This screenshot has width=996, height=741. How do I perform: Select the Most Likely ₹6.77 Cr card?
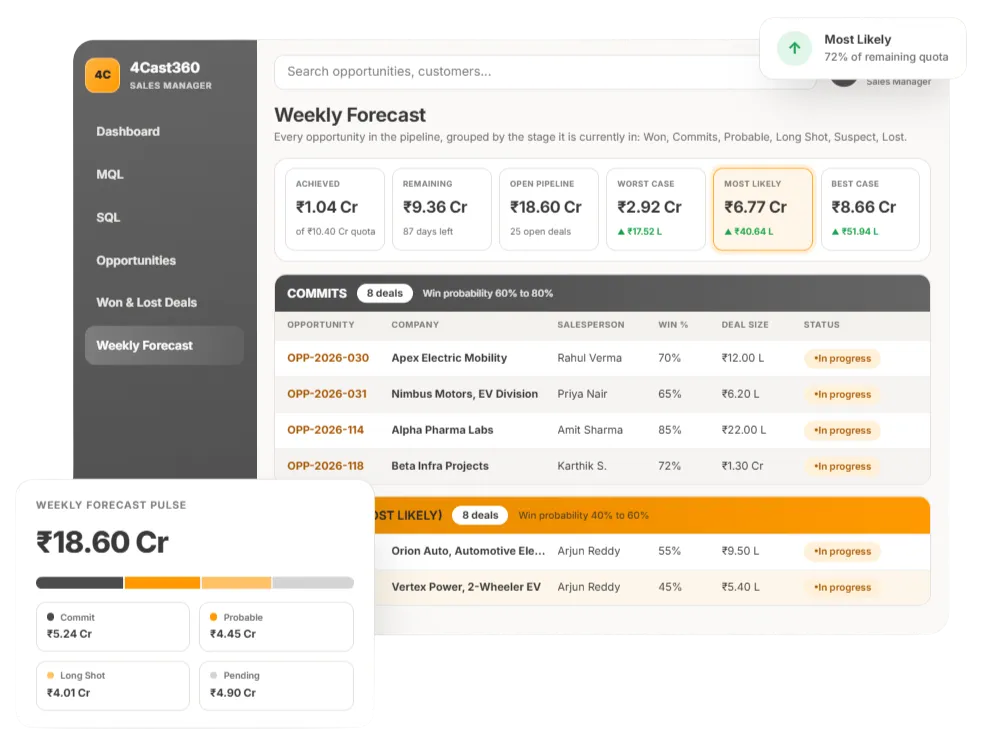click(x=763, y=209)
